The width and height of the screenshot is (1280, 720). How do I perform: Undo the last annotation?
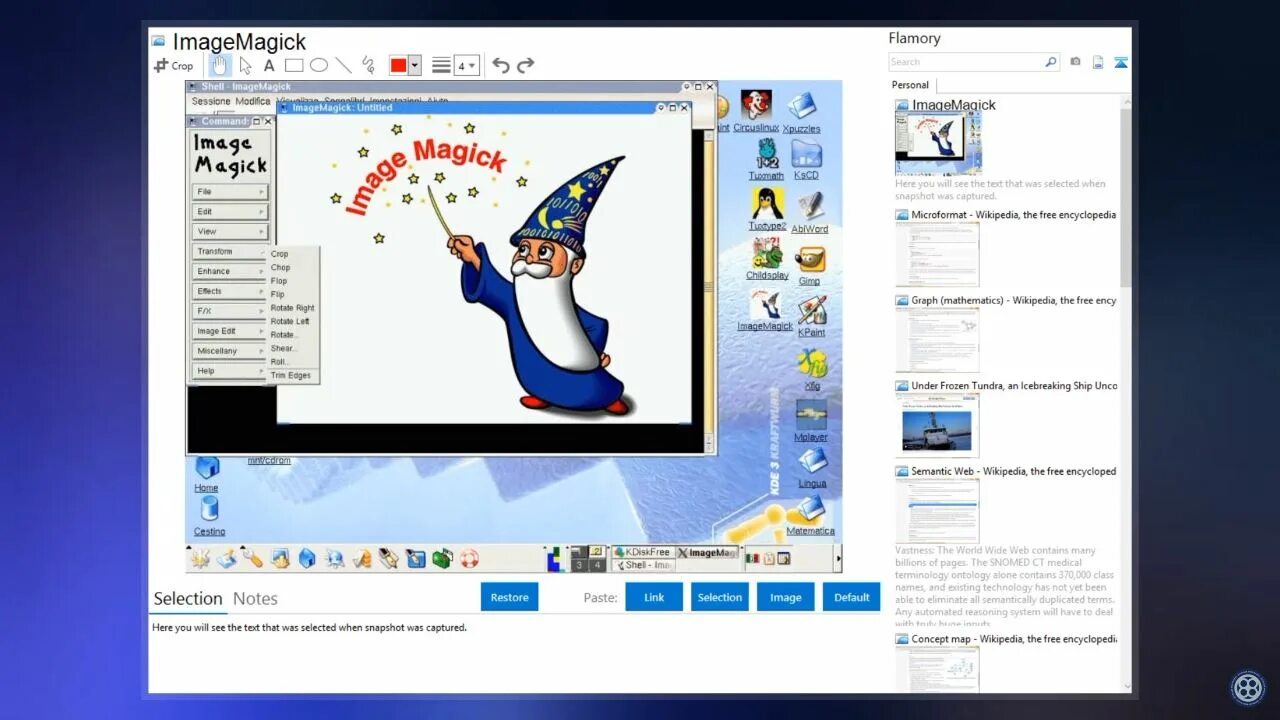pyautogui.click(x=501, y=66)
